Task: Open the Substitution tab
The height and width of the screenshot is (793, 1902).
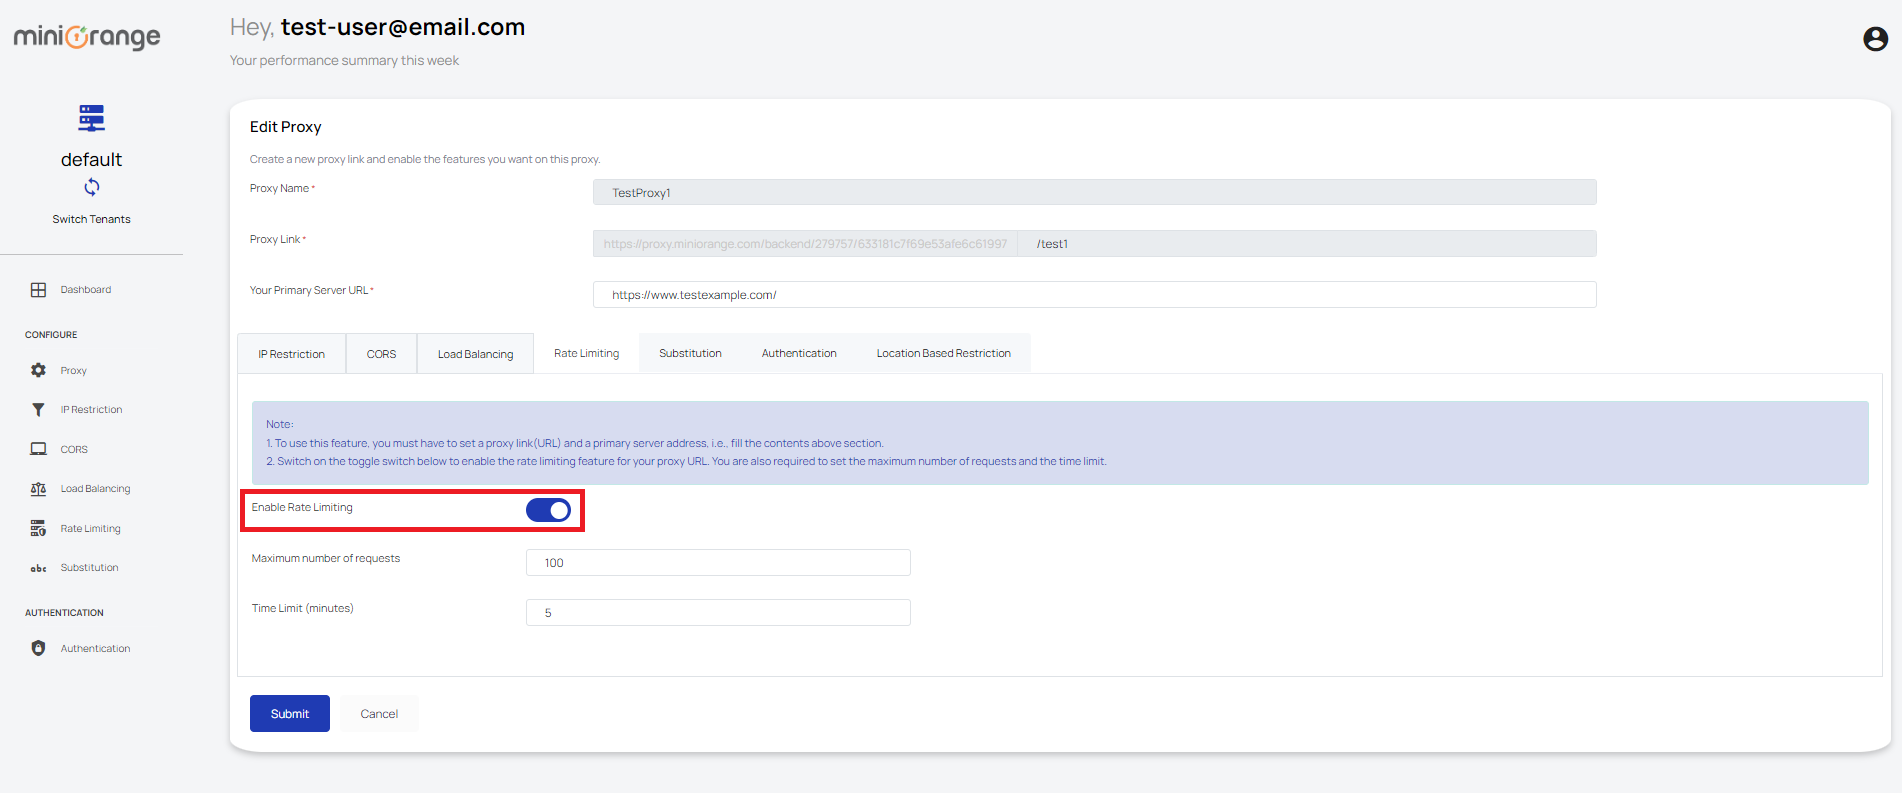Action: (x=690, y=353)
